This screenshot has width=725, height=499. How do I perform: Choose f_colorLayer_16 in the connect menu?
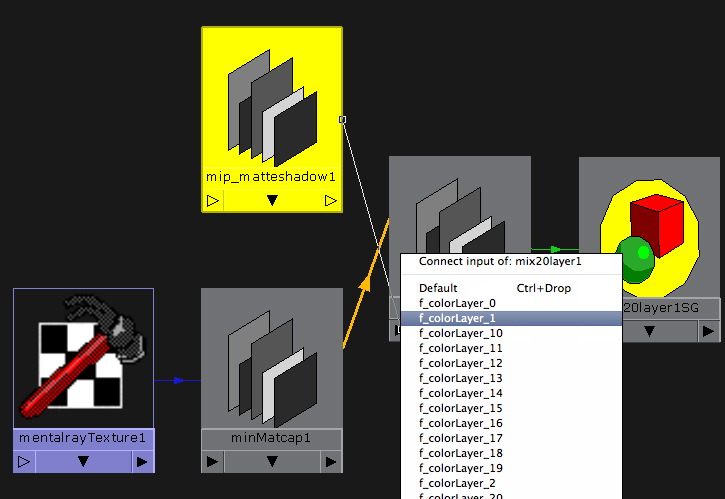(511, 423)
